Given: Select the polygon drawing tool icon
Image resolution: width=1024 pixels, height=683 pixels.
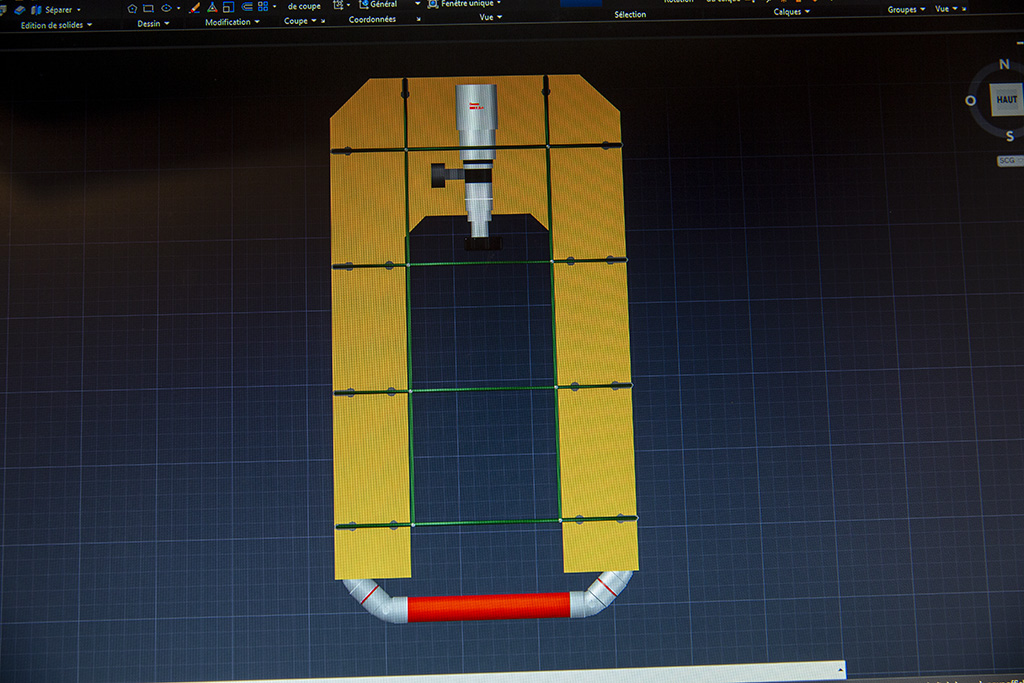Looking at the screenshot, I should 133,8.
